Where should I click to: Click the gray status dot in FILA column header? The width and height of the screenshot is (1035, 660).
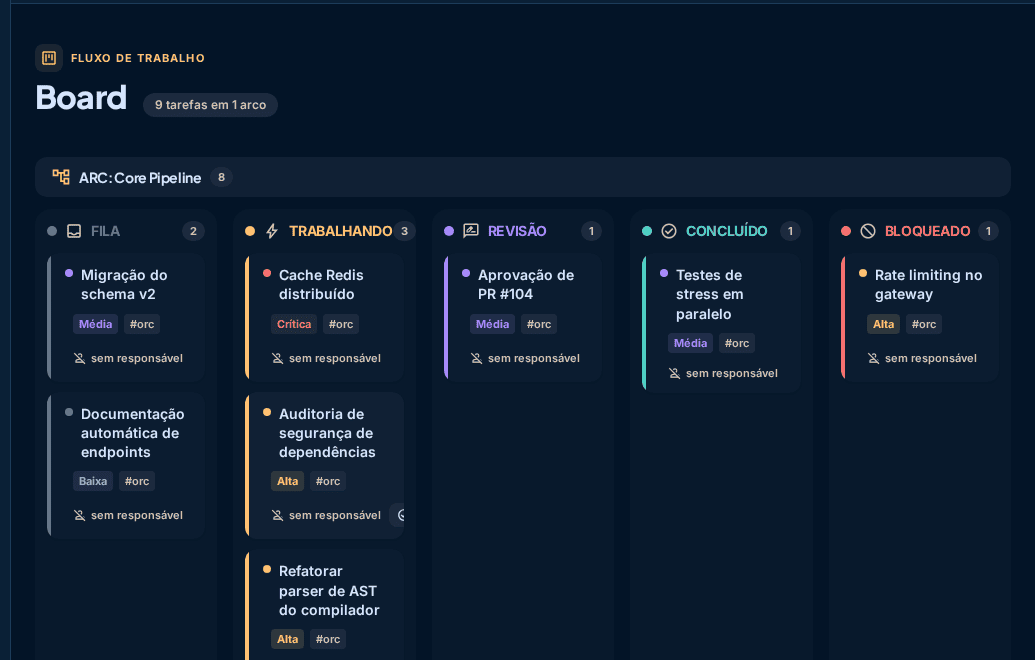pos(52,231)
